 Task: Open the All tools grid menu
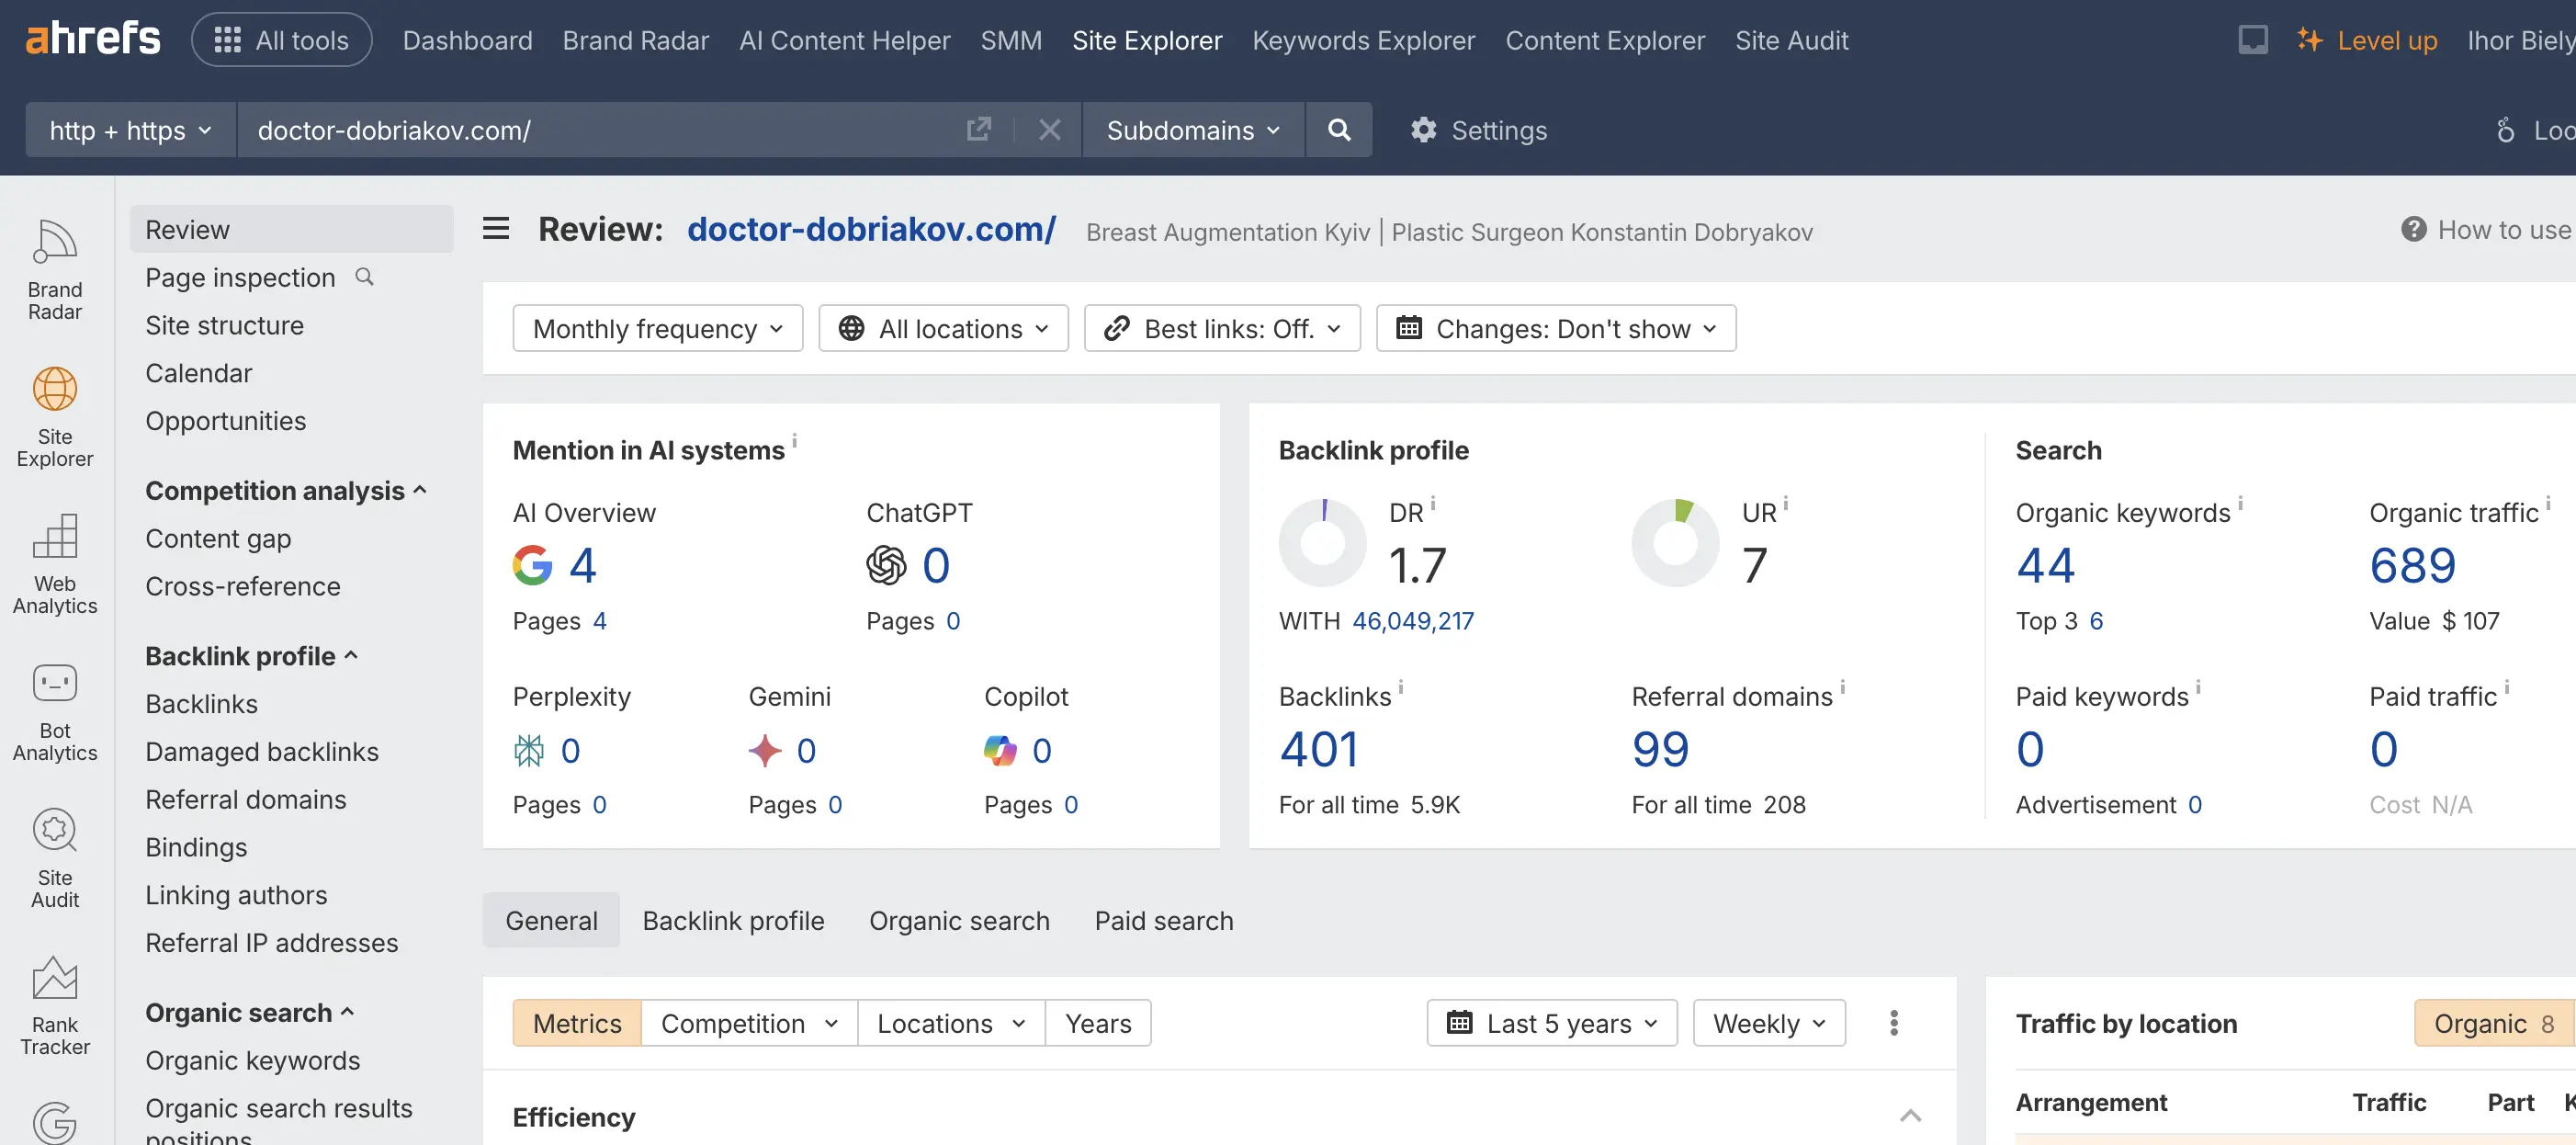[x=281, y=39]
